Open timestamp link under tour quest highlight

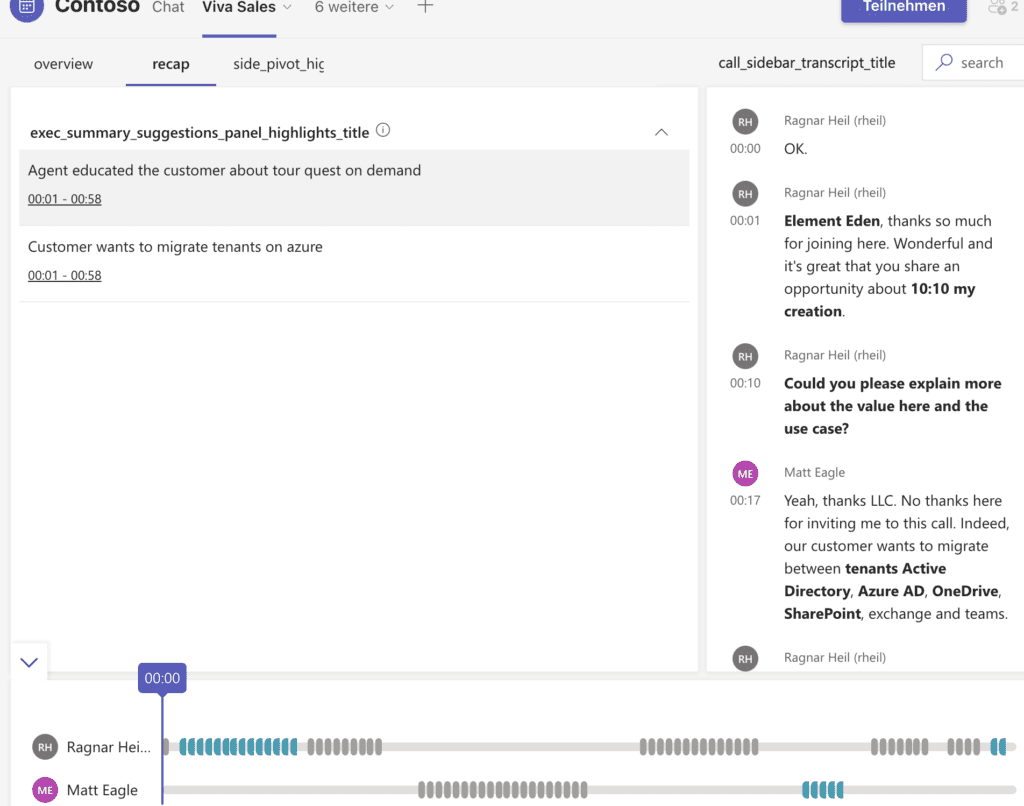coord(64,199)
